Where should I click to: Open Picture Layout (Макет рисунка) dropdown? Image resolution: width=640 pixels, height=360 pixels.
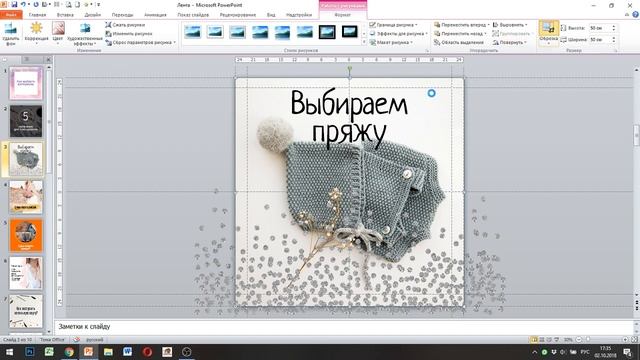[x=391, y=42]
